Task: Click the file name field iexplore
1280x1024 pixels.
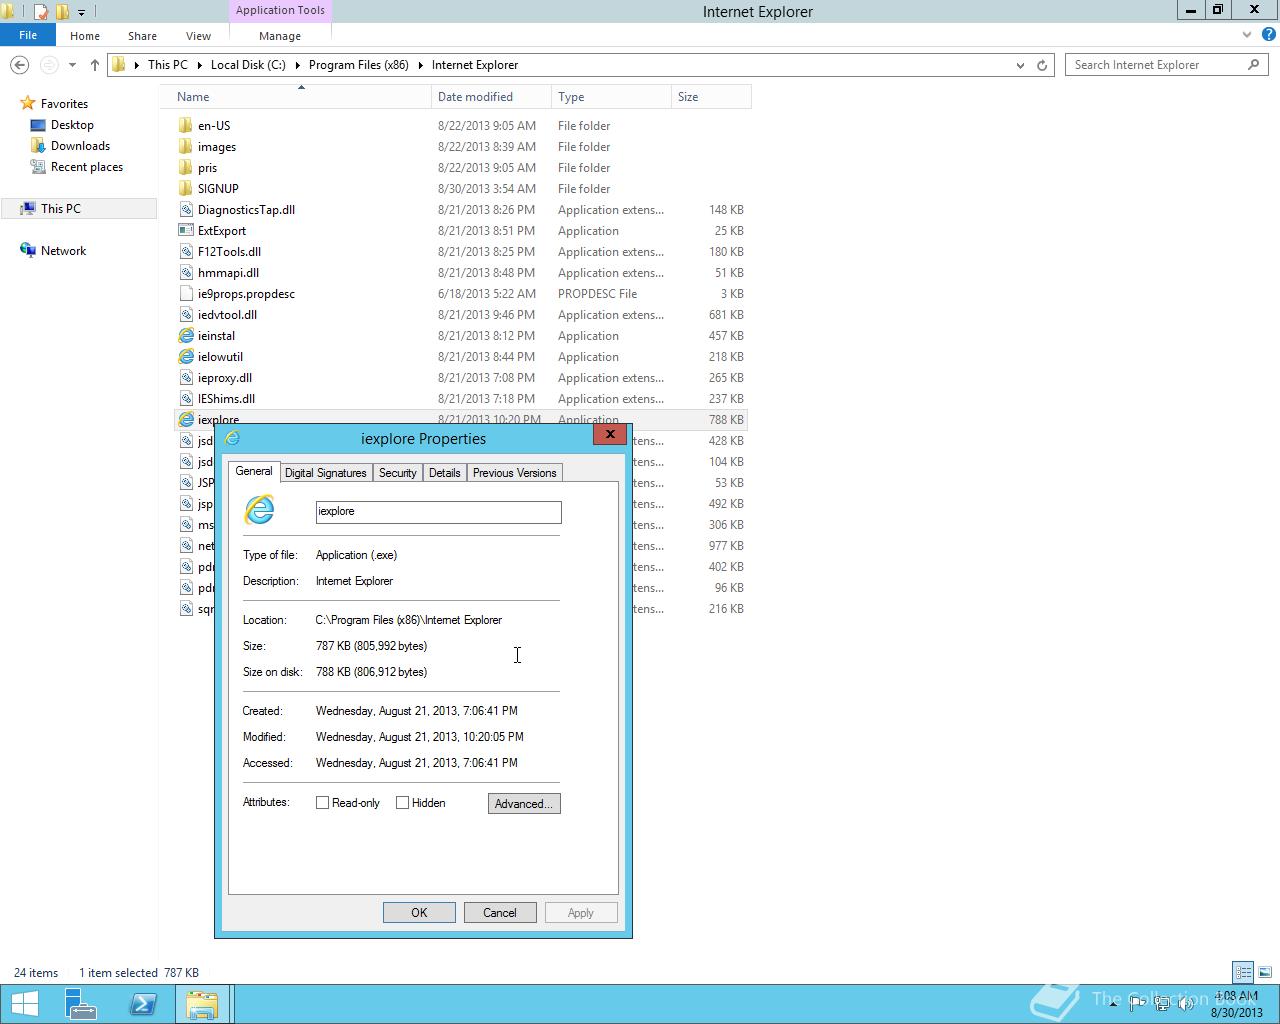Action: [438, 512]
